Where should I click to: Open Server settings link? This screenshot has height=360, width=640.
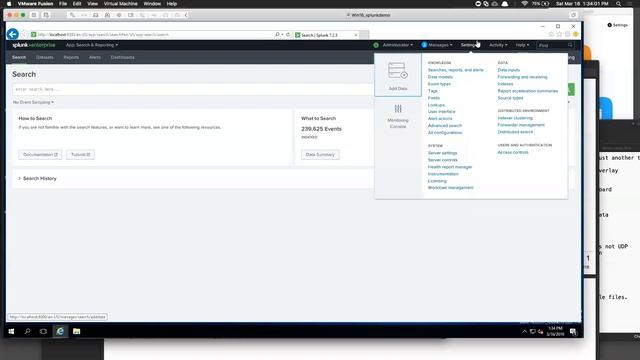442,153
